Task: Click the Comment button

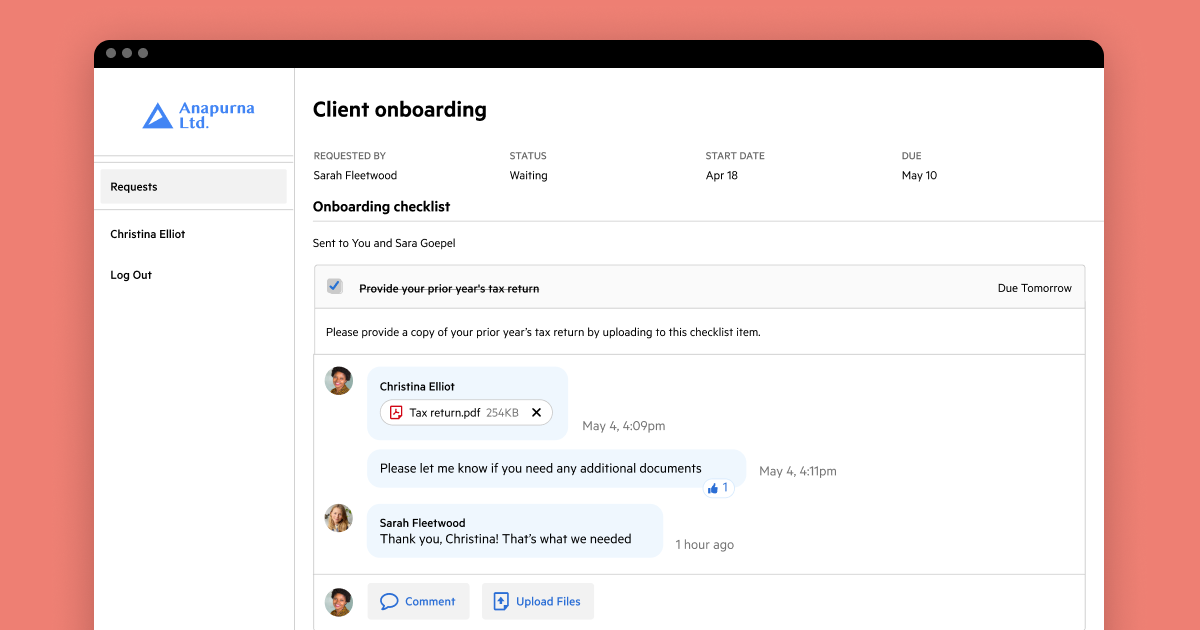Action: [x=418, y=601]
